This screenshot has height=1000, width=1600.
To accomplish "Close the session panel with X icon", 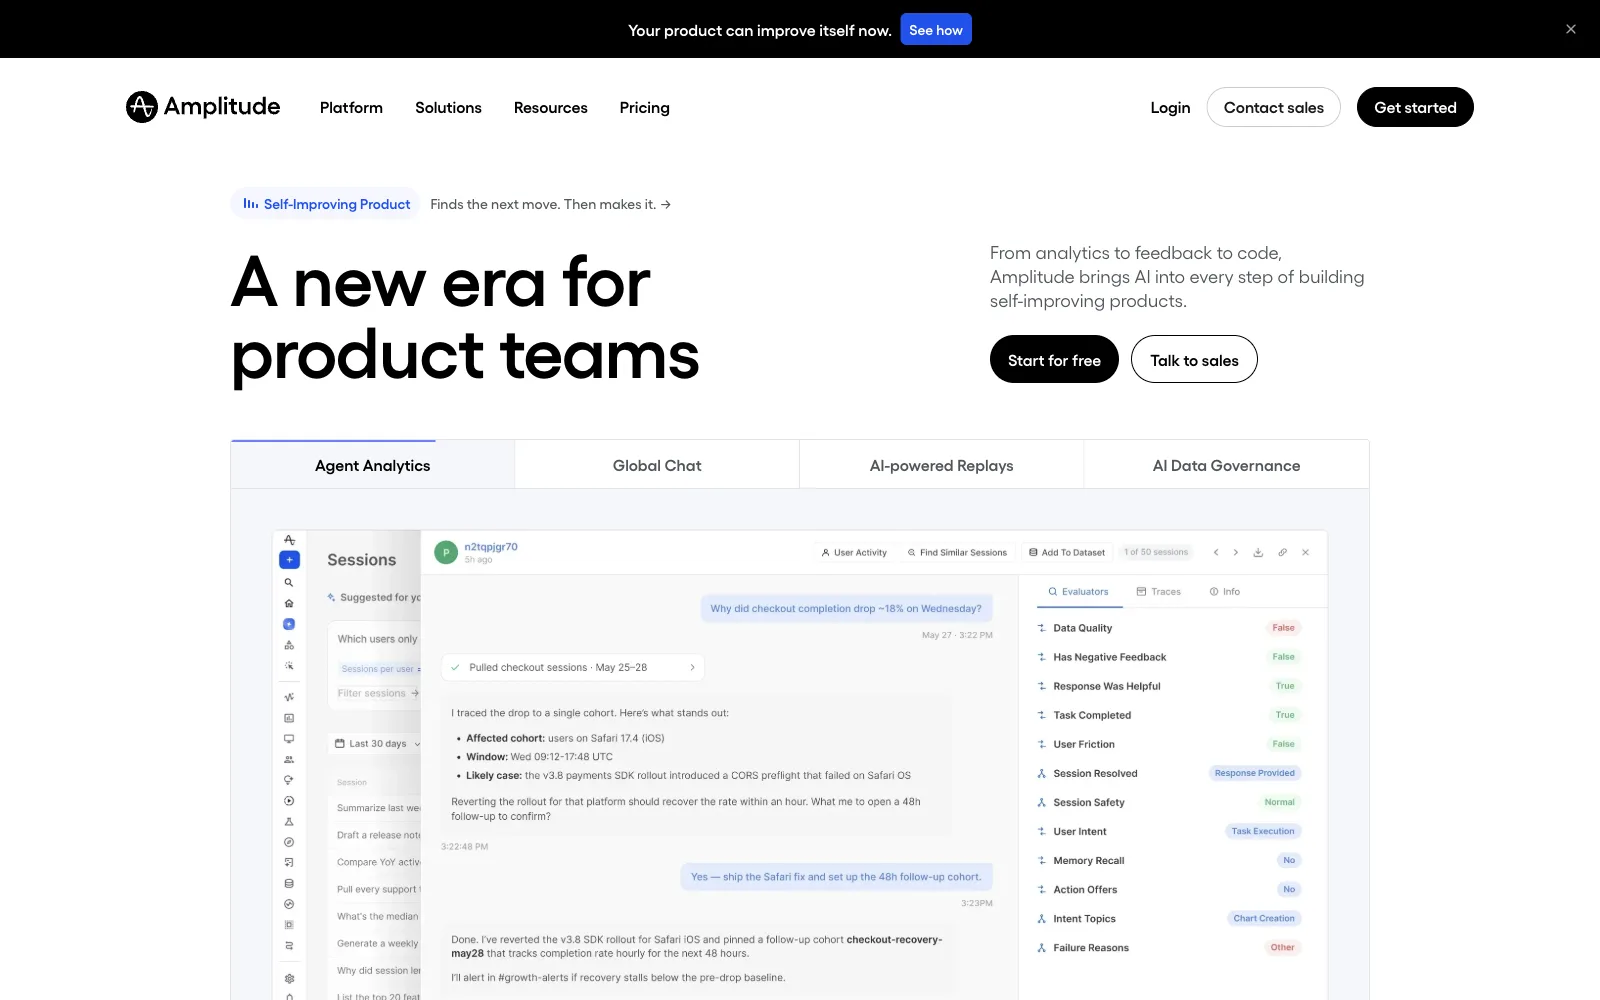I will (x=1305, y=552).
